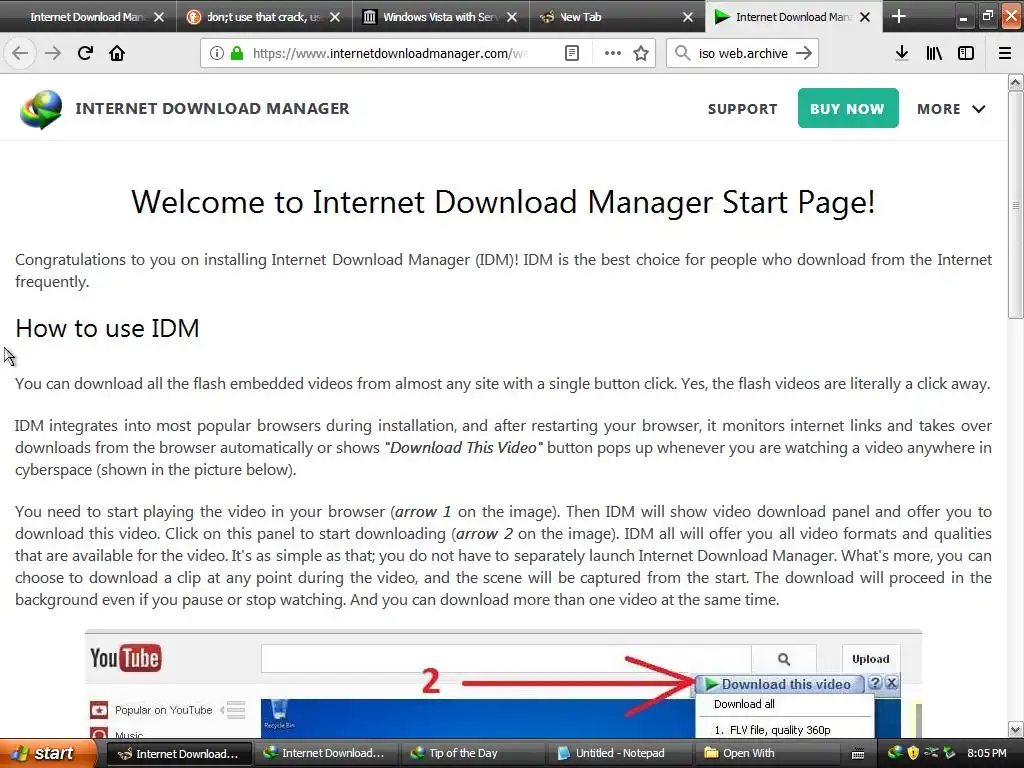Switch to the "don;t use that crack" tab
This screenshot has height=768, width=1024.
(264, 17)
